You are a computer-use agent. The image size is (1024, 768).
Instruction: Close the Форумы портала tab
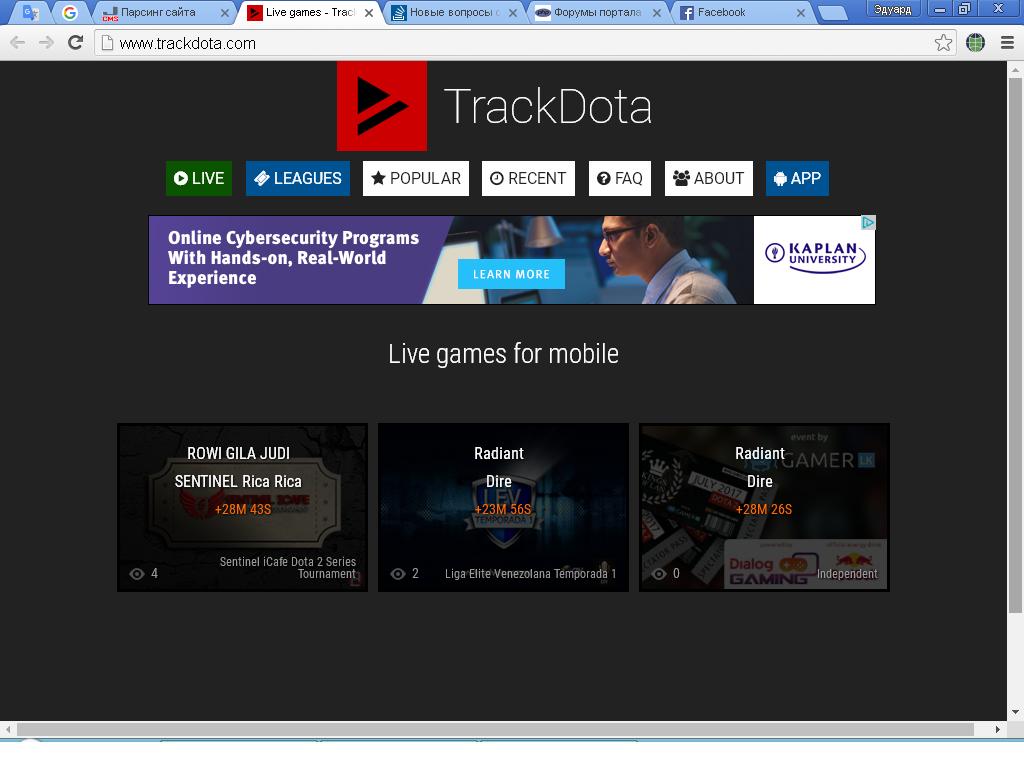(x=656, y=12)
